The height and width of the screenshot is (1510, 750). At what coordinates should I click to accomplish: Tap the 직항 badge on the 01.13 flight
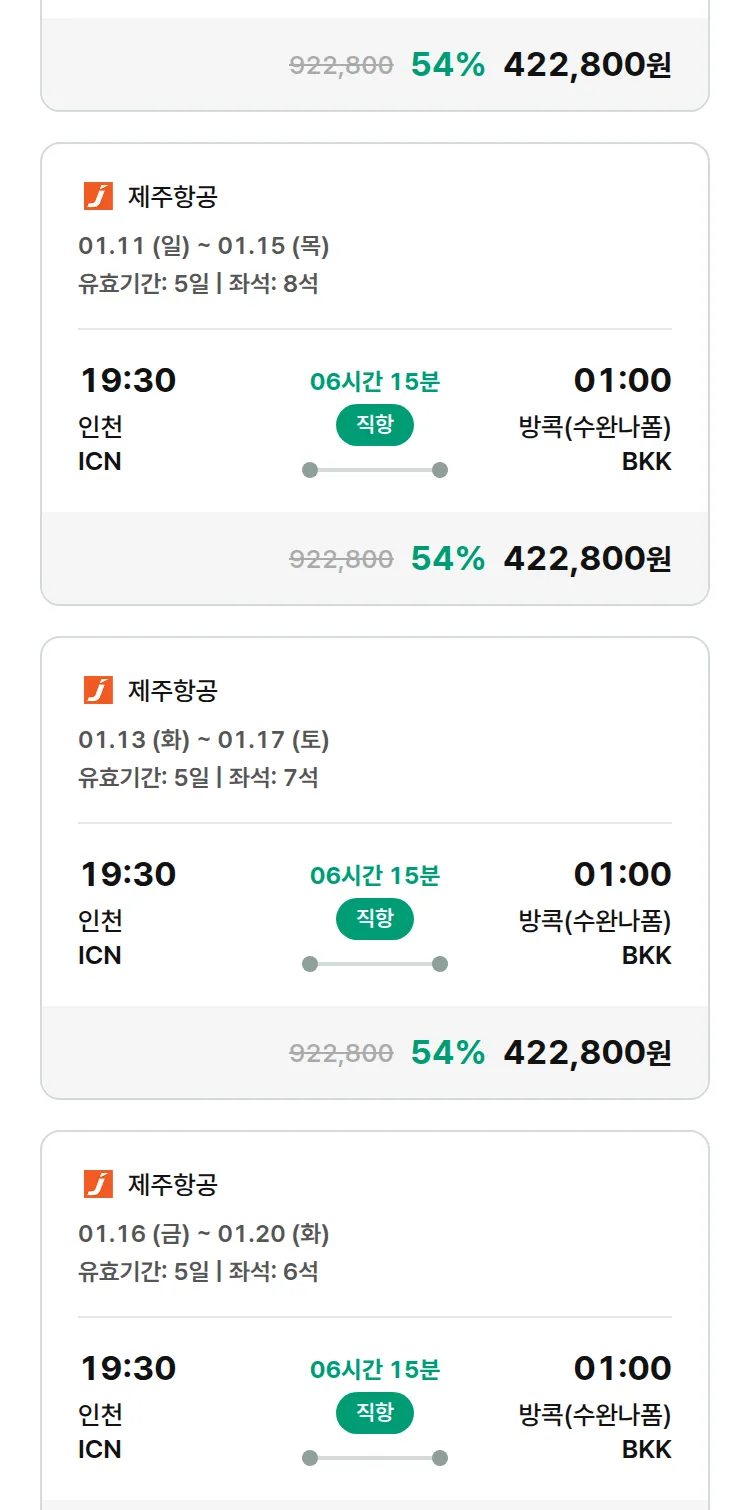tap(375, 919)
